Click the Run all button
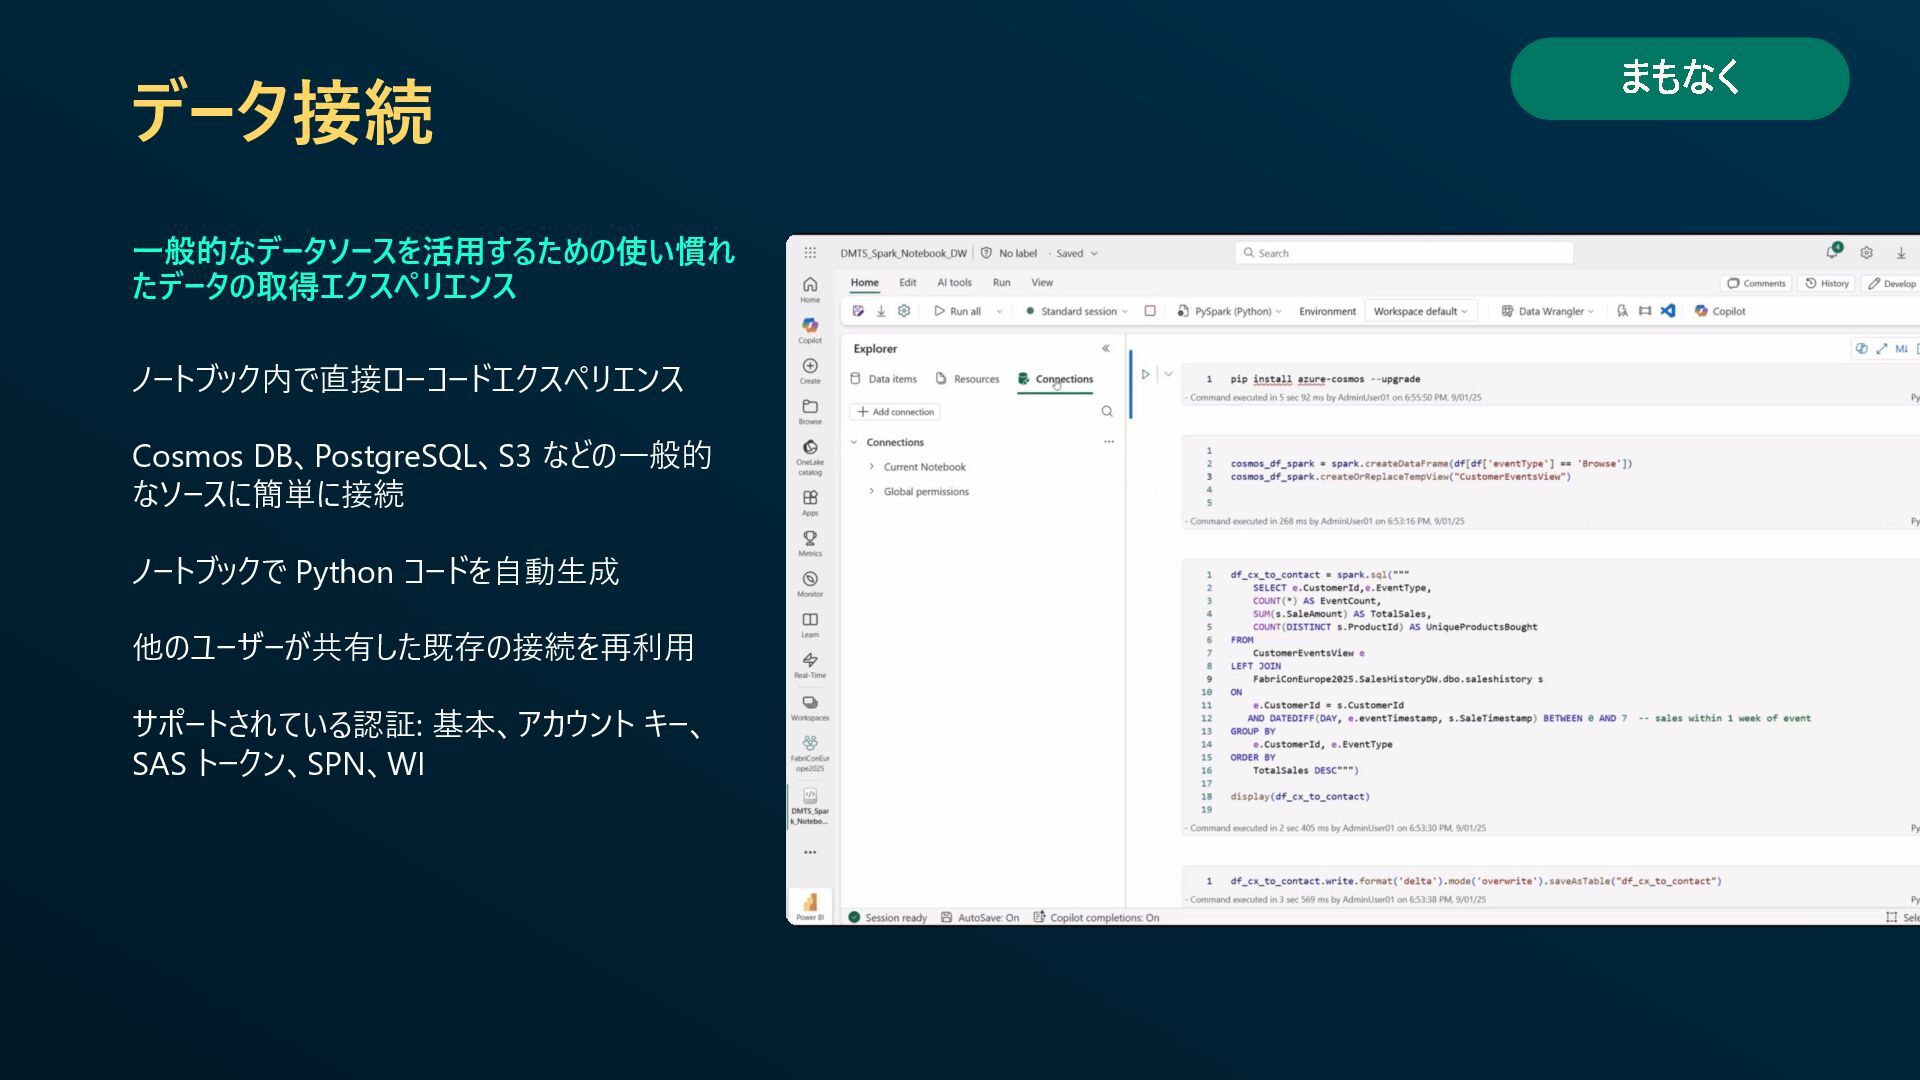This screenshot has height=1080, width=1920. pyautogui.click(x=958, y=311)
